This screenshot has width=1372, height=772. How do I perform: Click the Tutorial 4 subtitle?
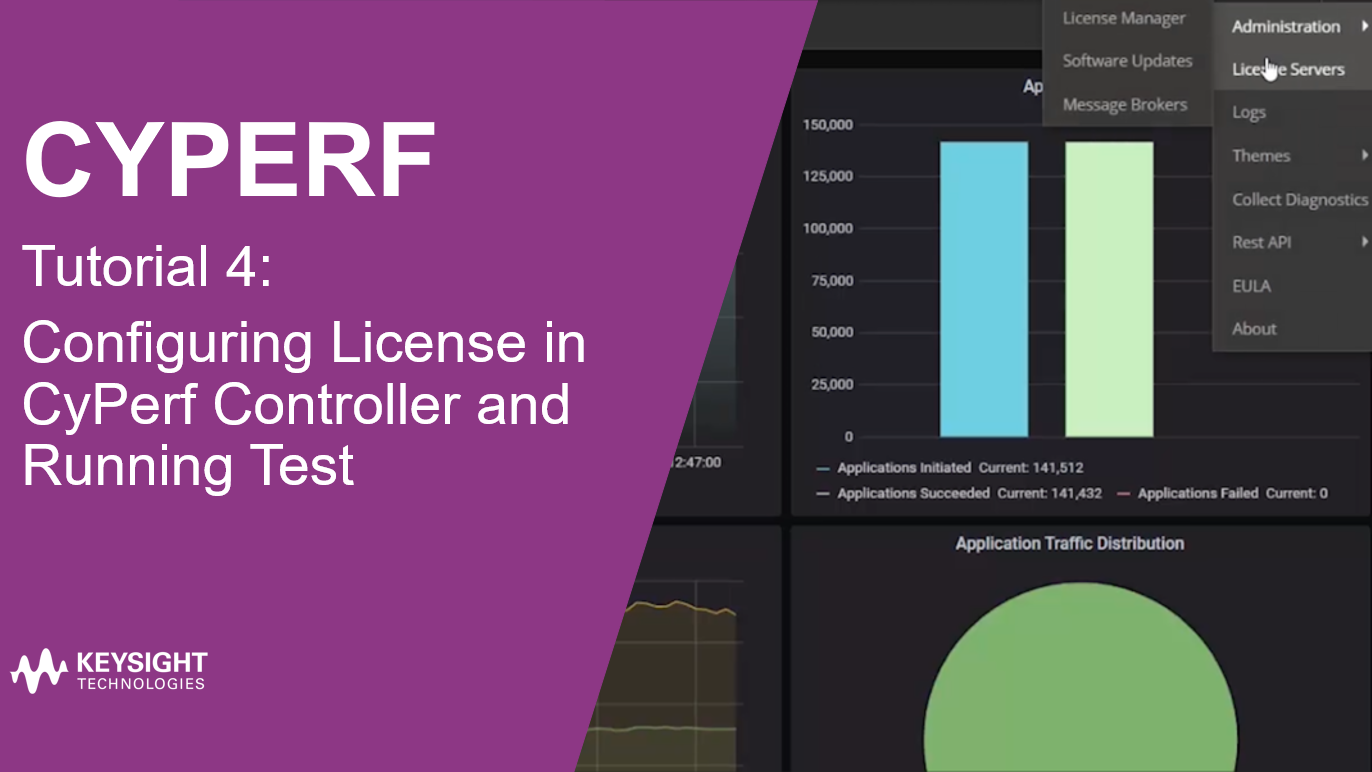coord(147,269)
